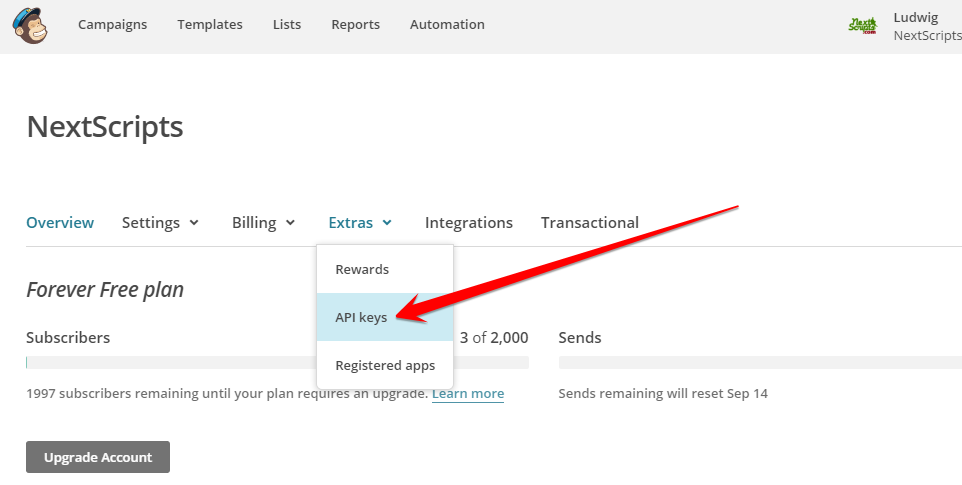Viewport: 962px width, 485px height.
Task: Click the Forever Free plan heading
Action: 105,289
